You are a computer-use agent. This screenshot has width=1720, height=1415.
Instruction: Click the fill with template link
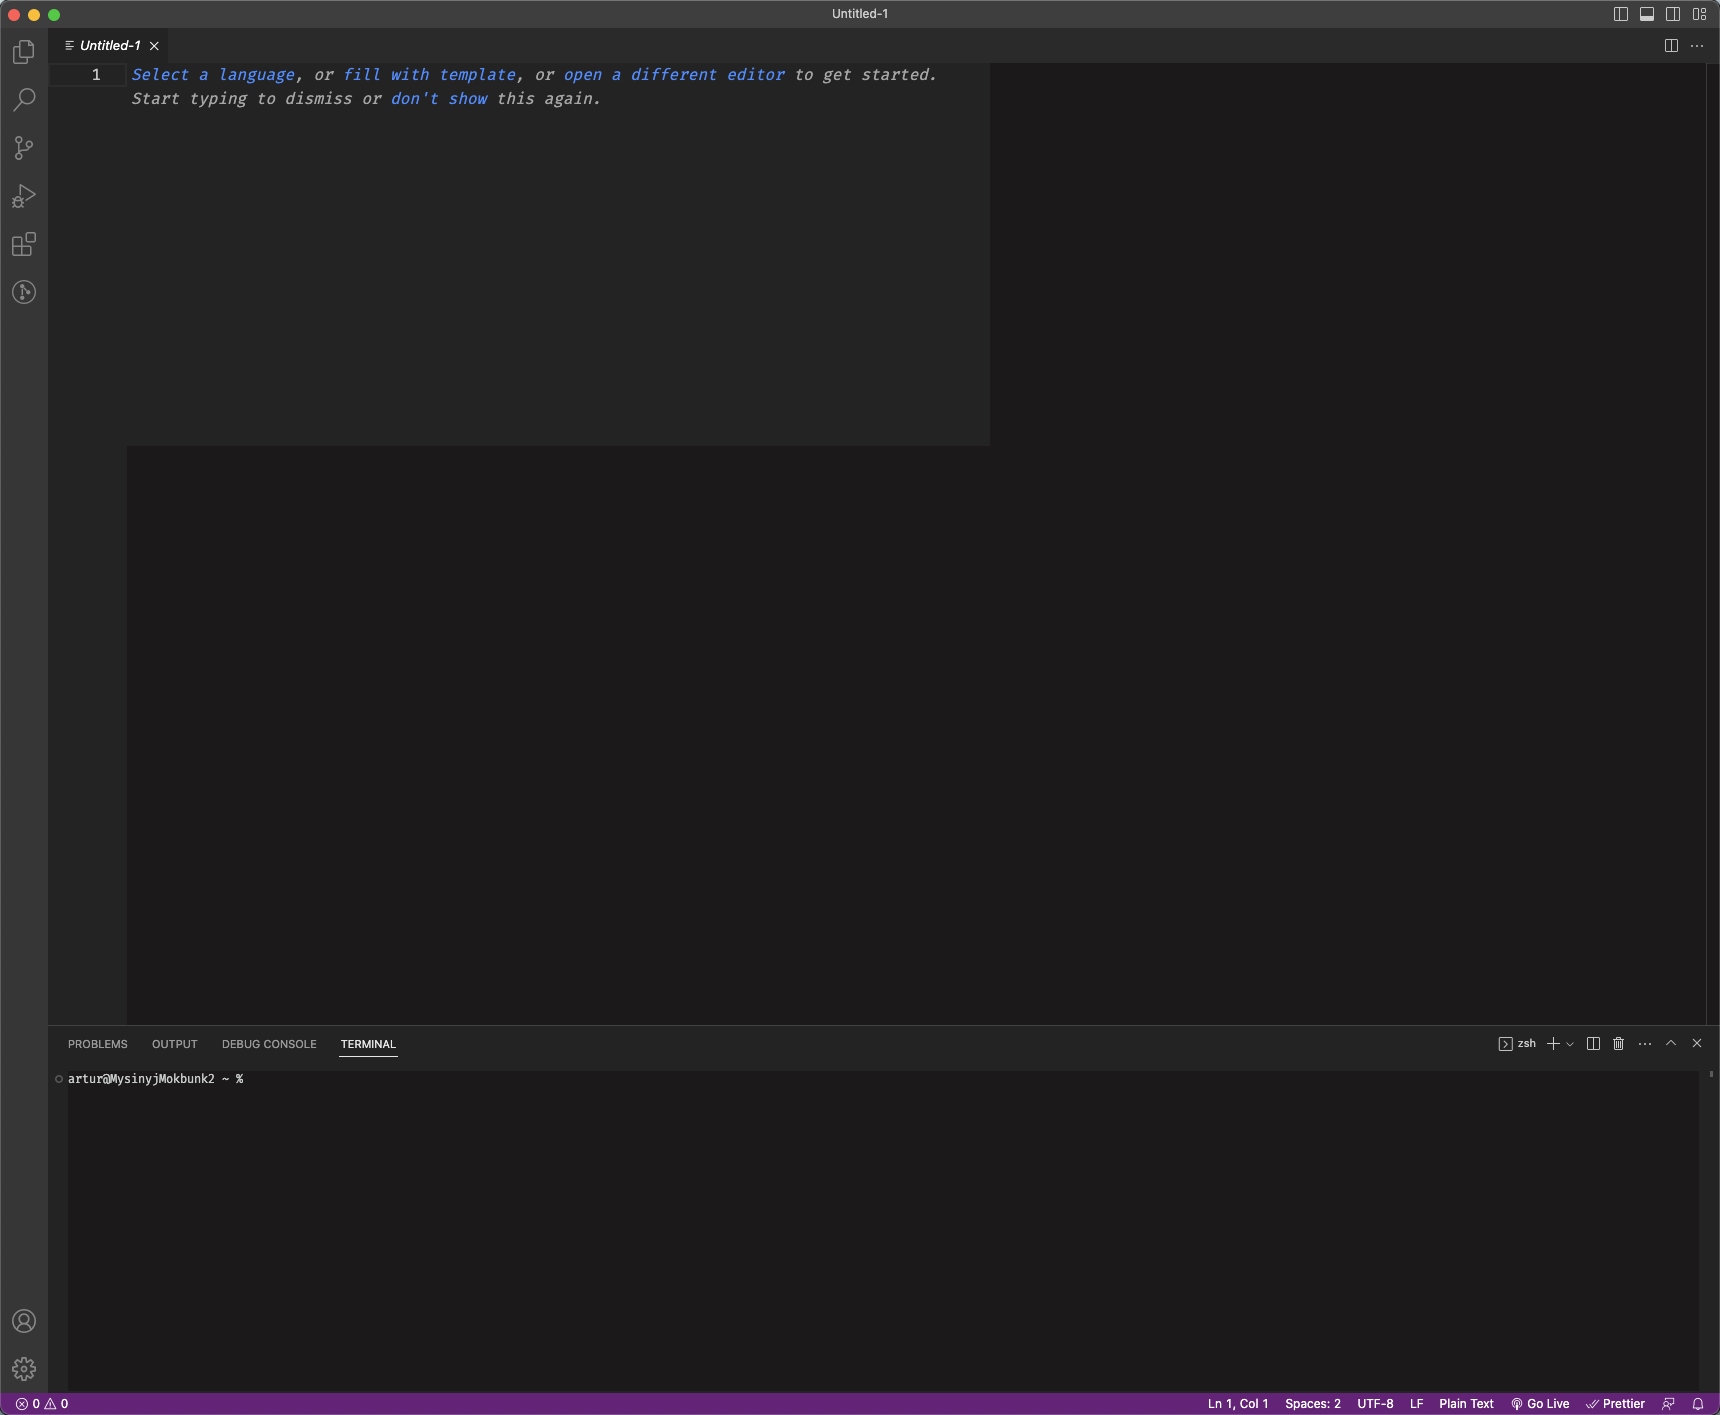tap(430, 74)
